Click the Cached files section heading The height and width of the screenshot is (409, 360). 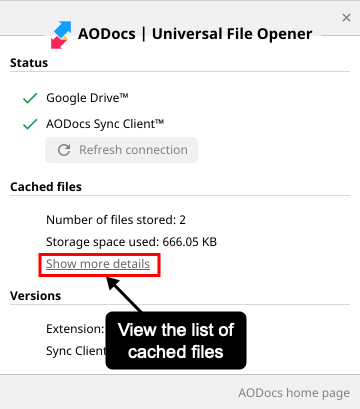click(46, 187)
